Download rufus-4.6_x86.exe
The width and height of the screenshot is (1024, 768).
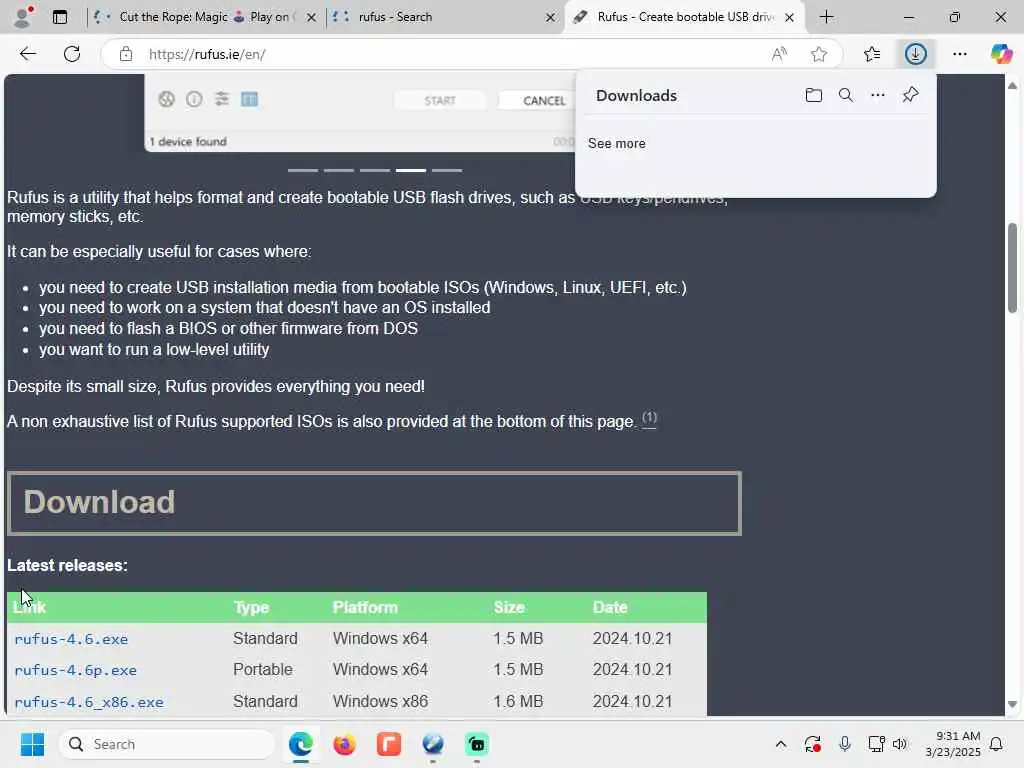coord(89,702)
